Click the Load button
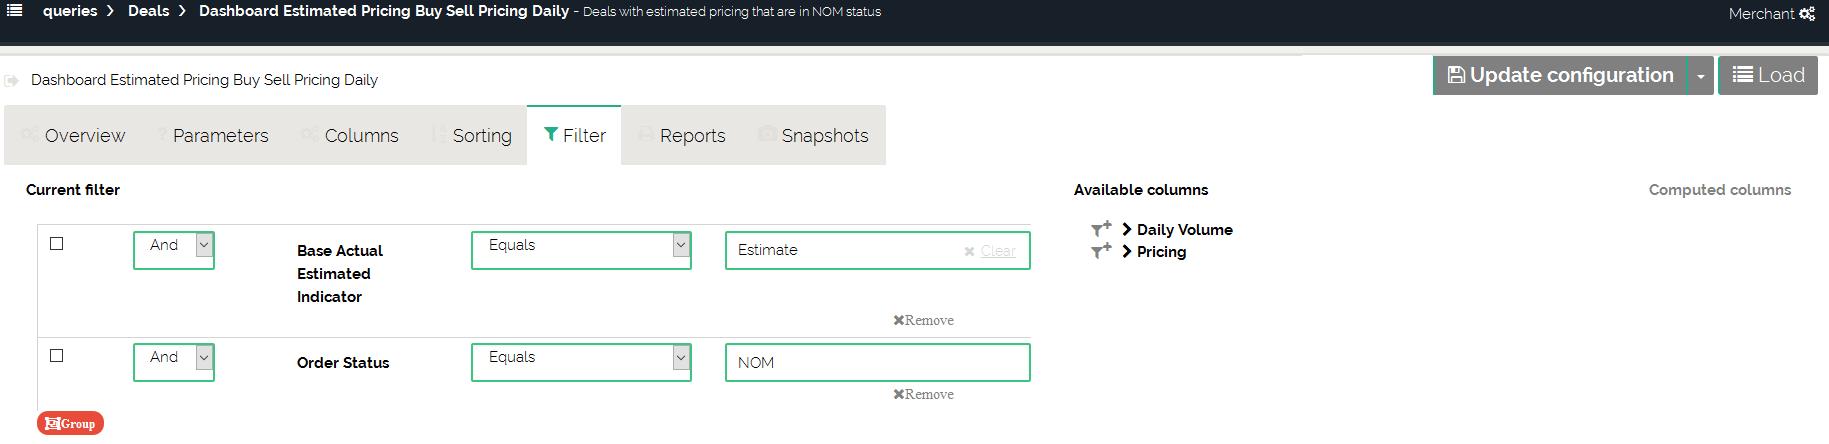 [x=1768, y=76]
